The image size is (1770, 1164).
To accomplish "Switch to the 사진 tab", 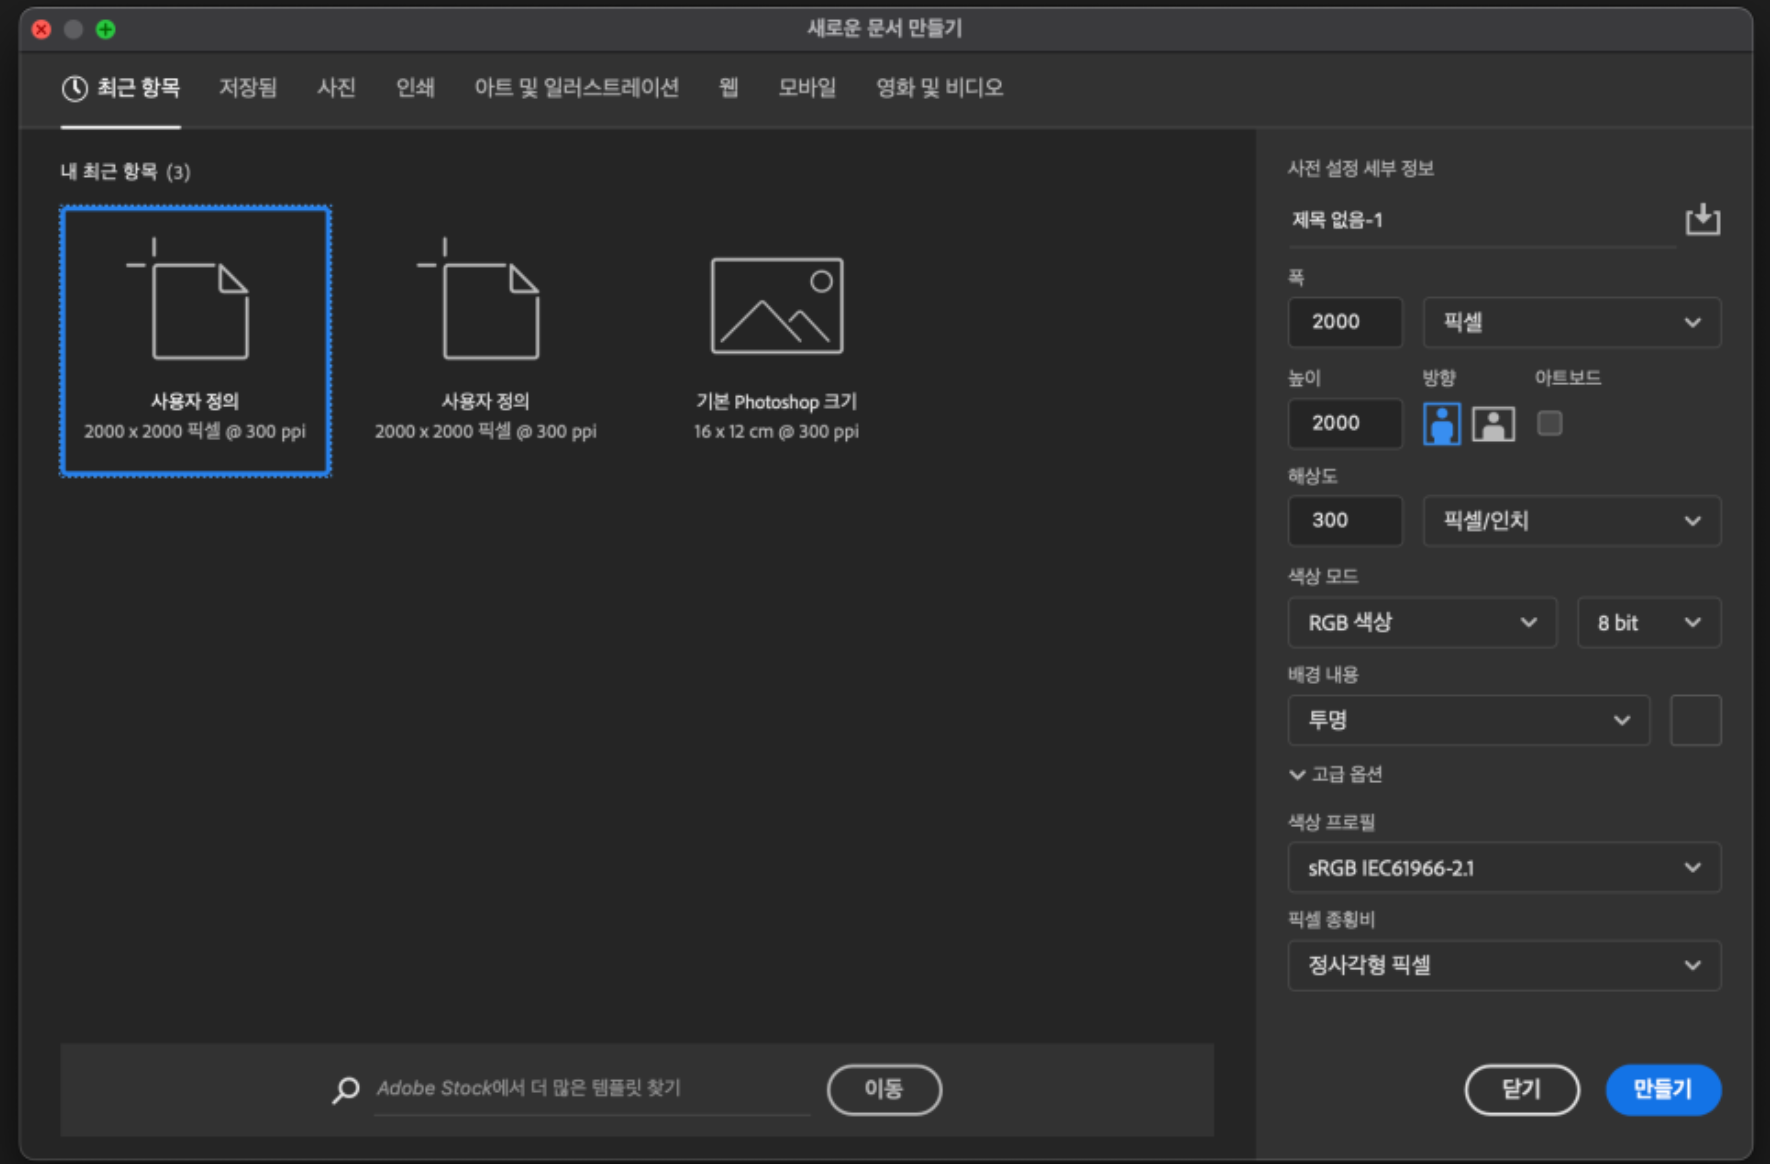I will (336, 88).
